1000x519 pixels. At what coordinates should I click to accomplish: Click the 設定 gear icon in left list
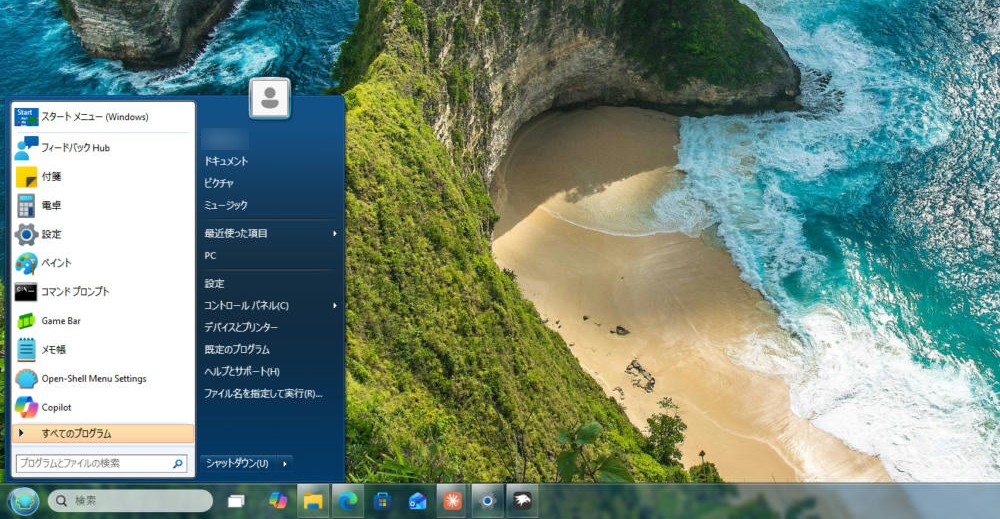26,234
